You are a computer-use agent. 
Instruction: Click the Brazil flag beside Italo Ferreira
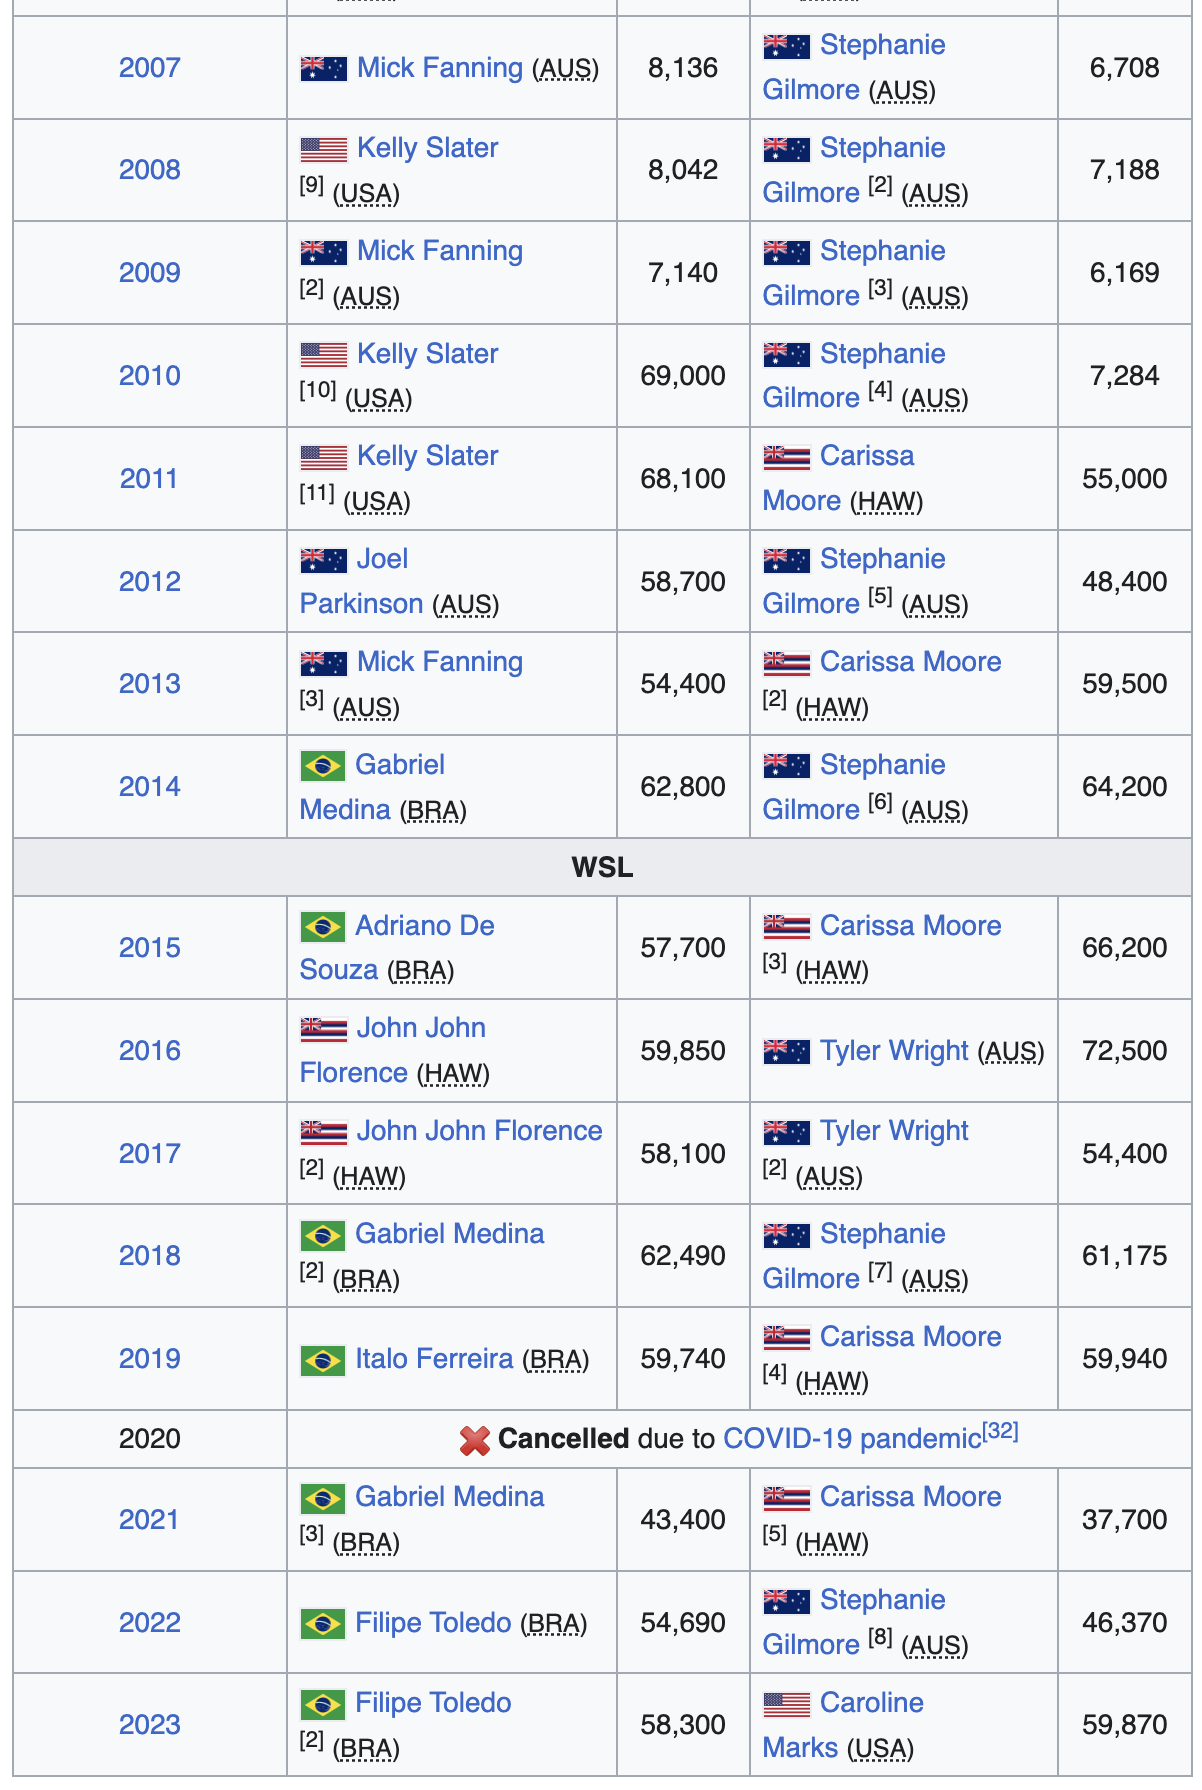(x=322, y=1360)
